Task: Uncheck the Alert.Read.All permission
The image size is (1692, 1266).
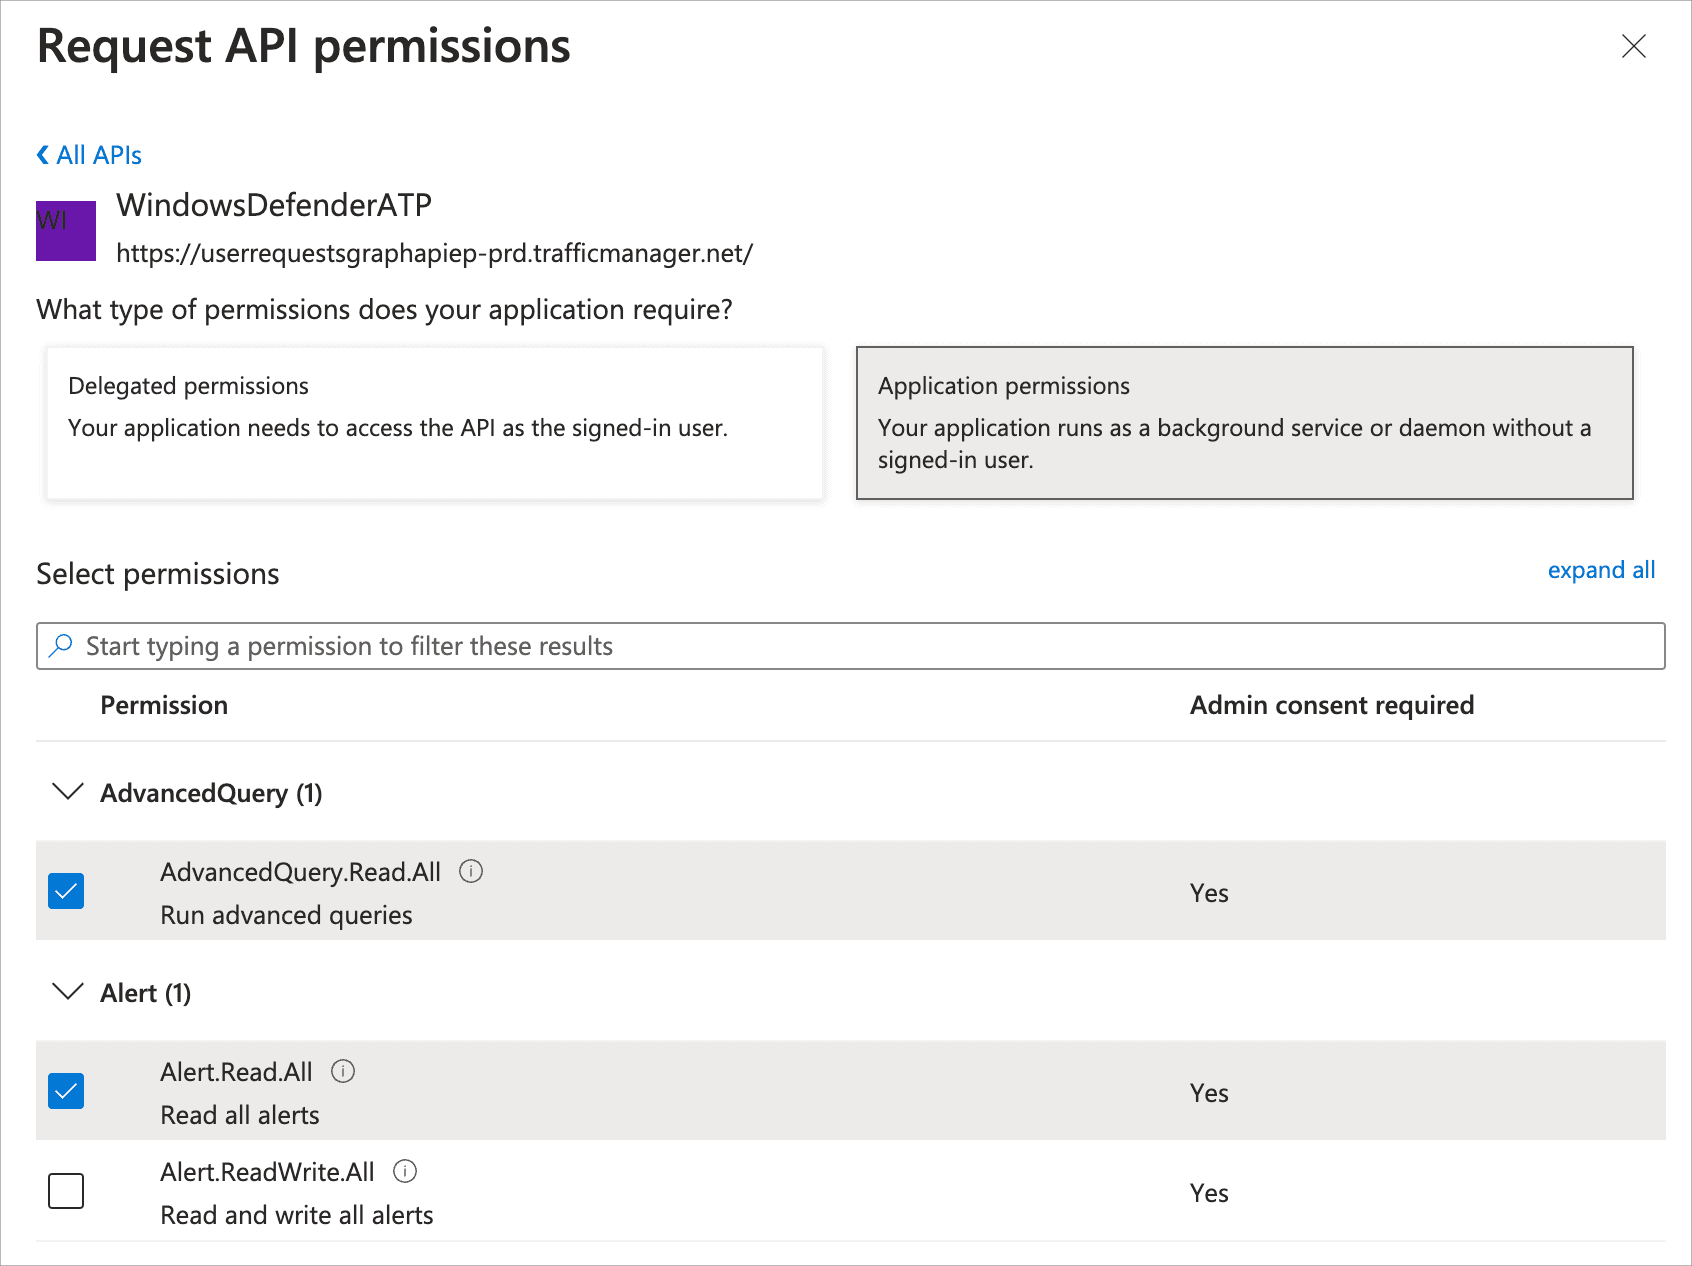Action: 65,1091
